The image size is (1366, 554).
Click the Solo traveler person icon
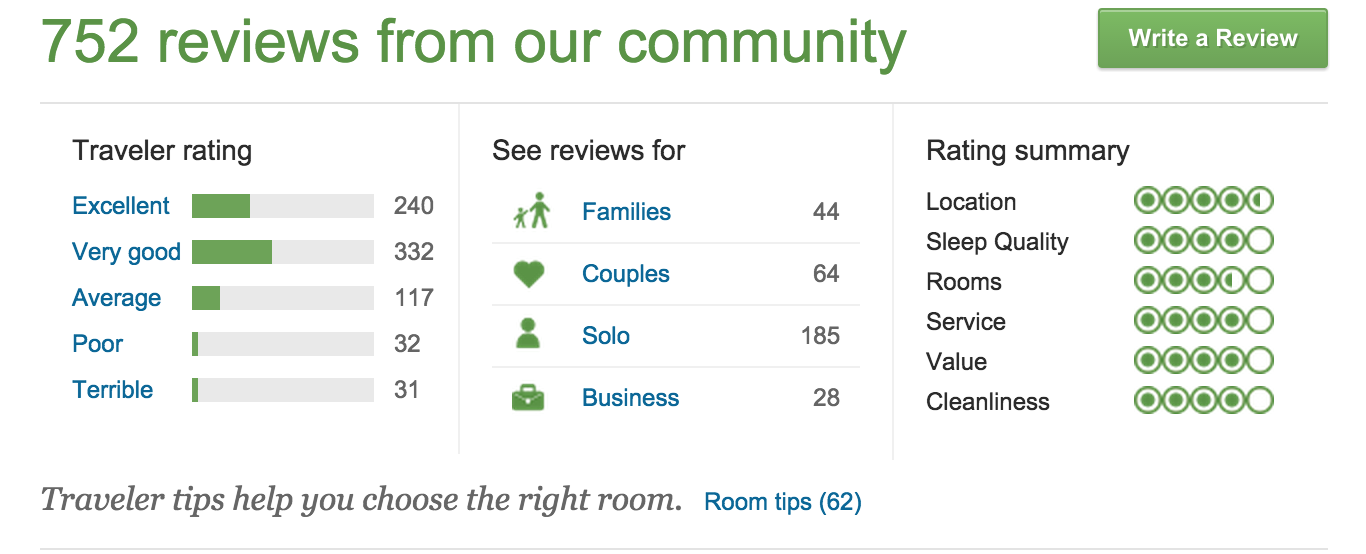coord(528,335)
